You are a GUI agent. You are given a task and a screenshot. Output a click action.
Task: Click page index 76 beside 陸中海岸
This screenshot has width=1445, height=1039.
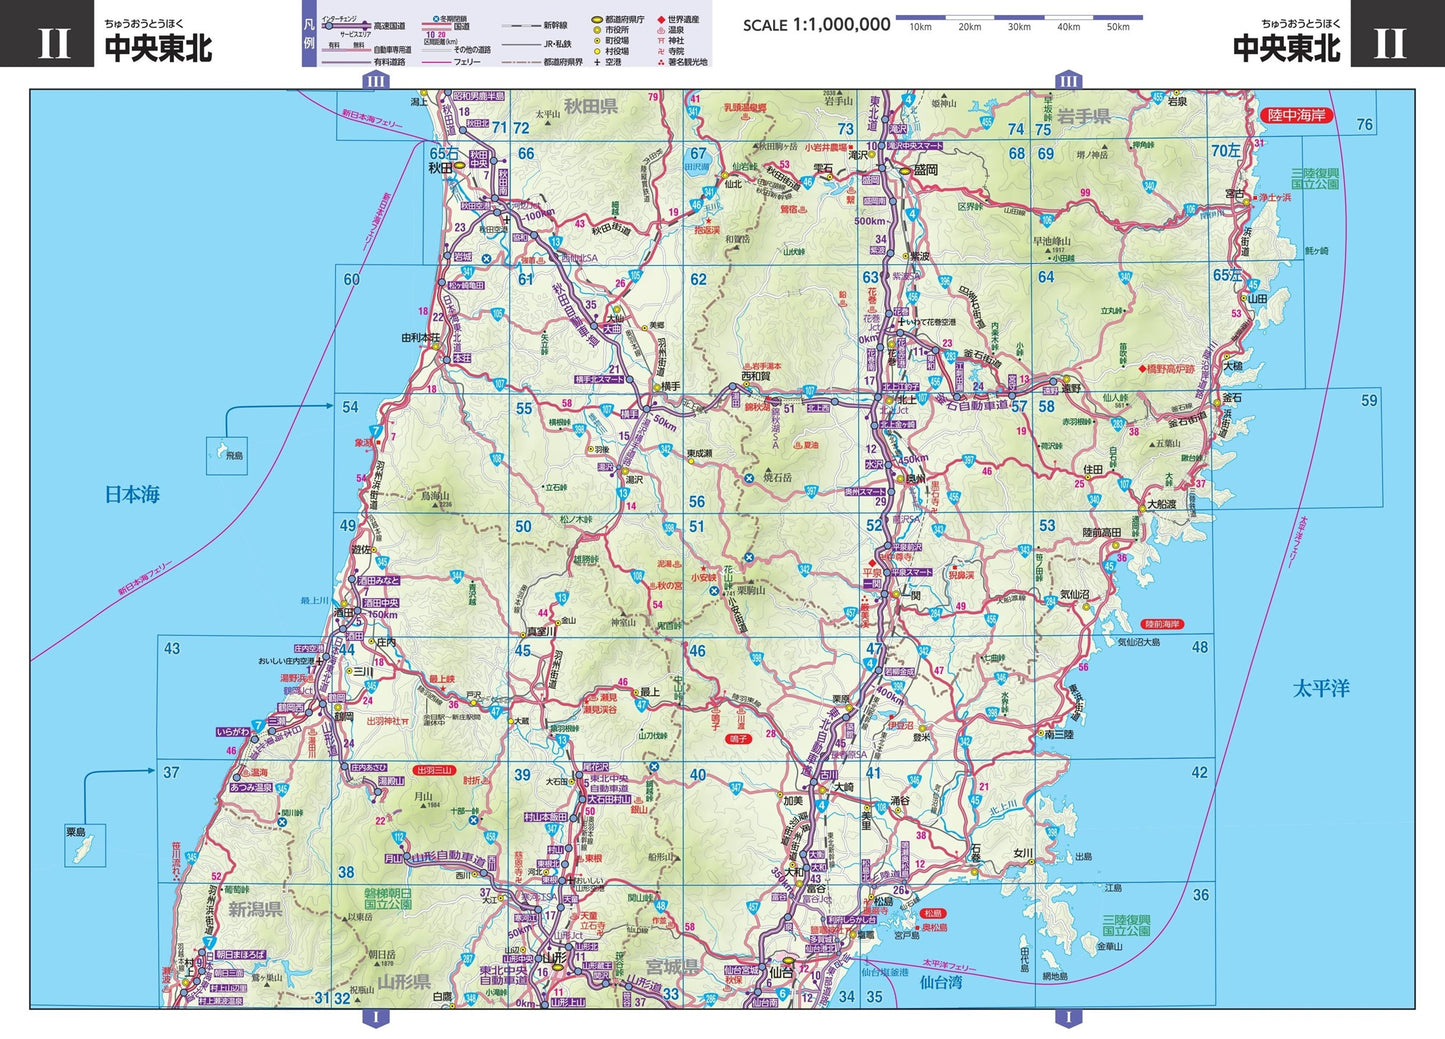click(x=1365, y=125)
